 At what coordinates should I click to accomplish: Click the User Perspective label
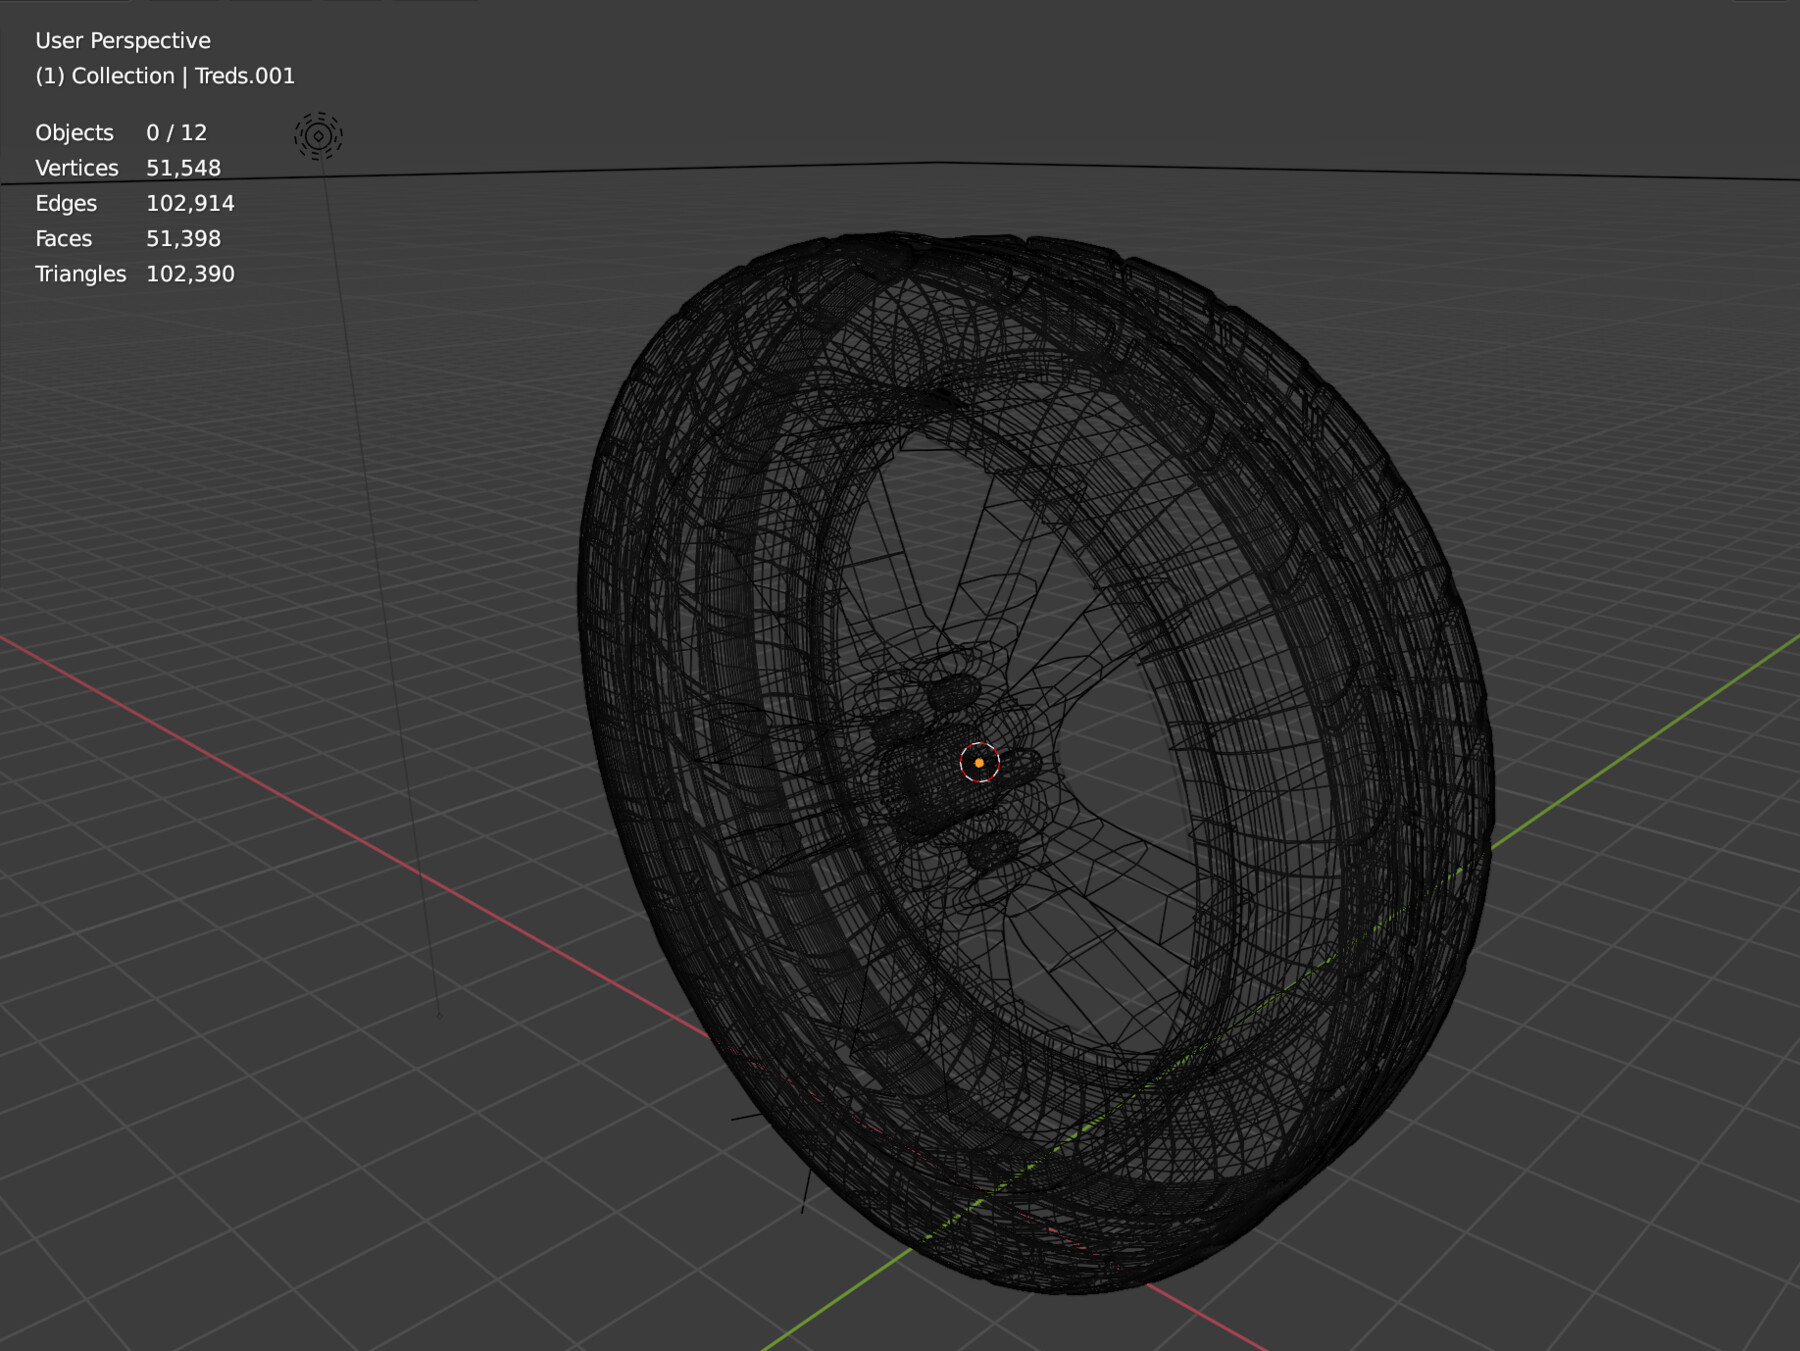121,40
